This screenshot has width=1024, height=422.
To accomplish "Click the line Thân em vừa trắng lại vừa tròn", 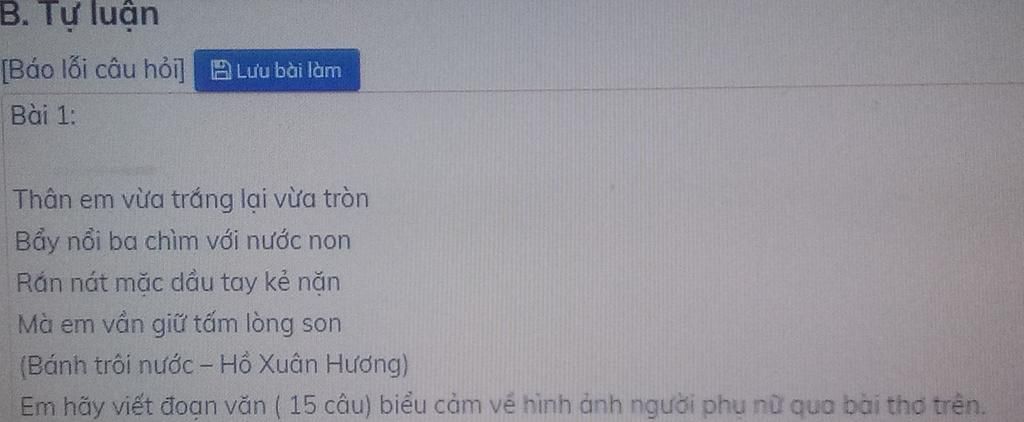I will click(x=191, y=199).
